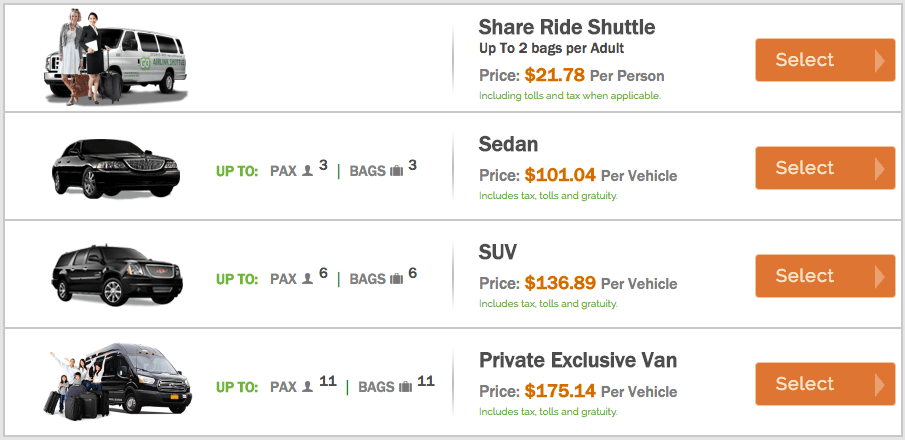Image resolution: width=905 pixels, height=440 pixels.
Task: Click the SUV bags suitcase icon
Action: 397,279
